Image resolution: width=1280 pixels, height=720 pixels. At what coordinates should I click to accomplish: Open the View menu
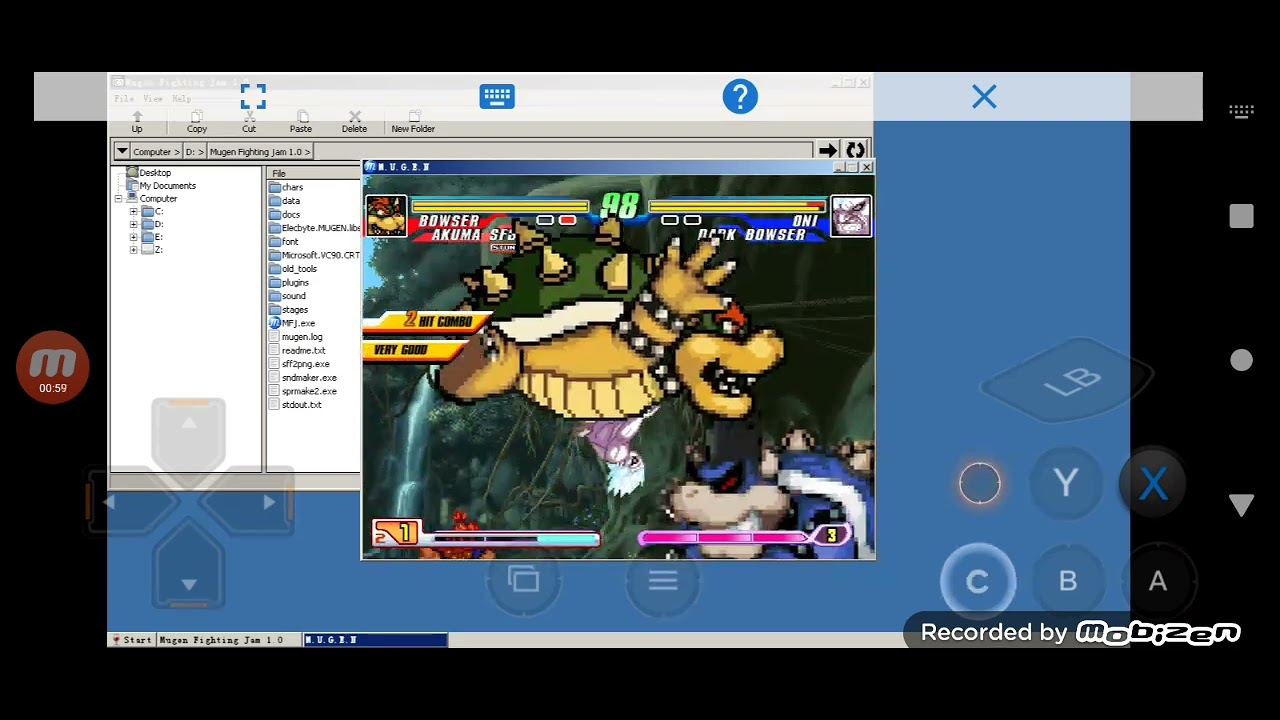pyautogui.click(x=152, y=99)
